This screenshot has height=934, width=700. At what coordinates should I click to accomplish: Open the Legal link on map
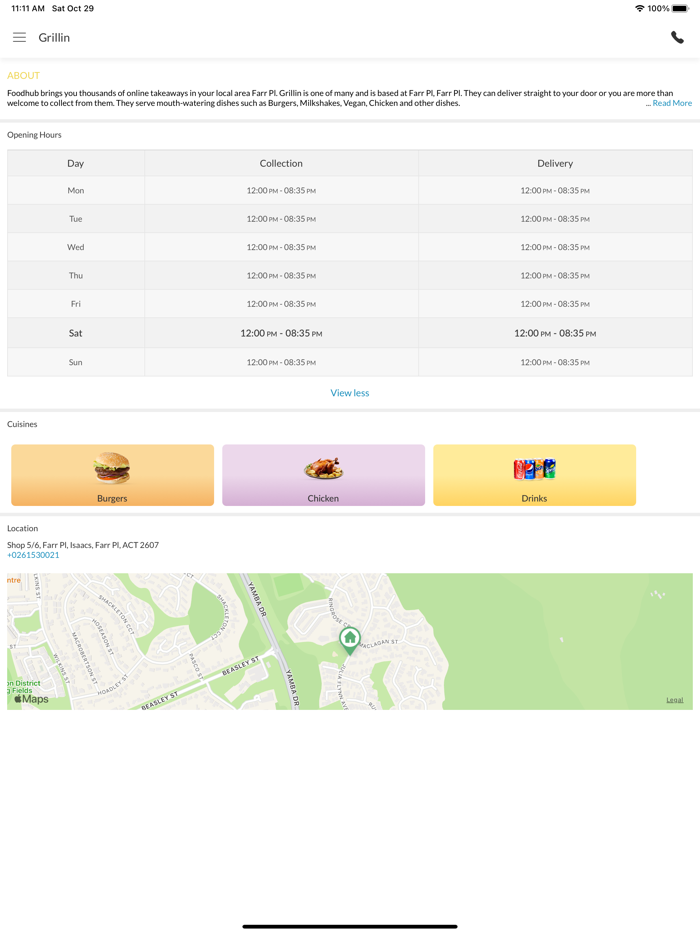(x=674, y=700)
